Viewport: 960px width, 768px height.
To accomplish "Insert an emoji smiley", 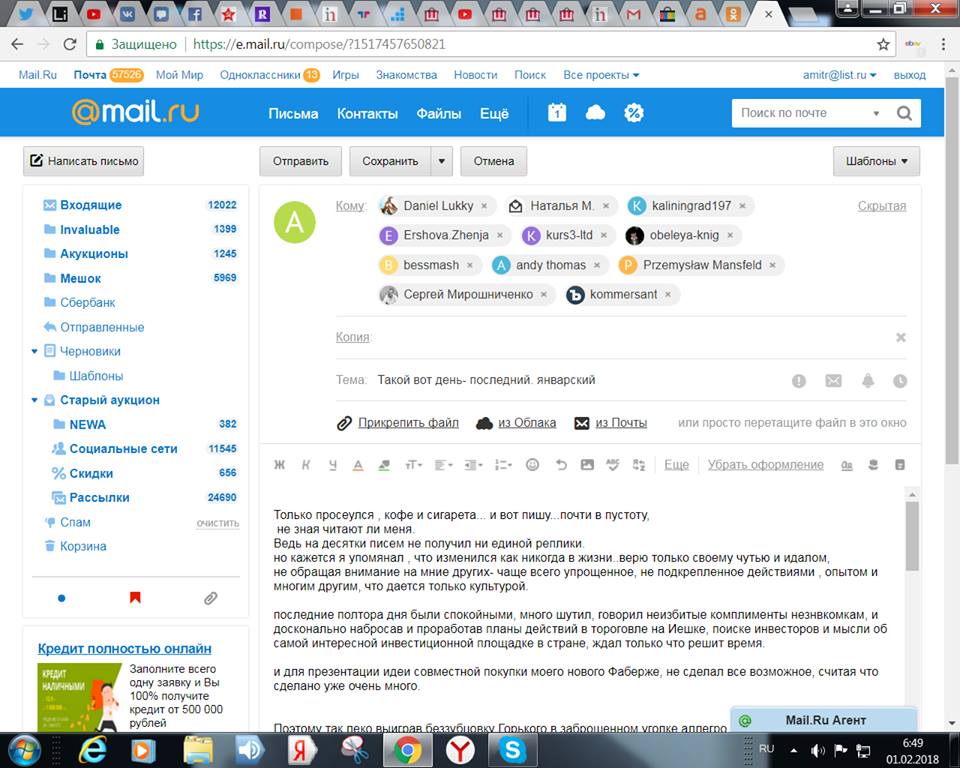I will click(x=533, y=465).
